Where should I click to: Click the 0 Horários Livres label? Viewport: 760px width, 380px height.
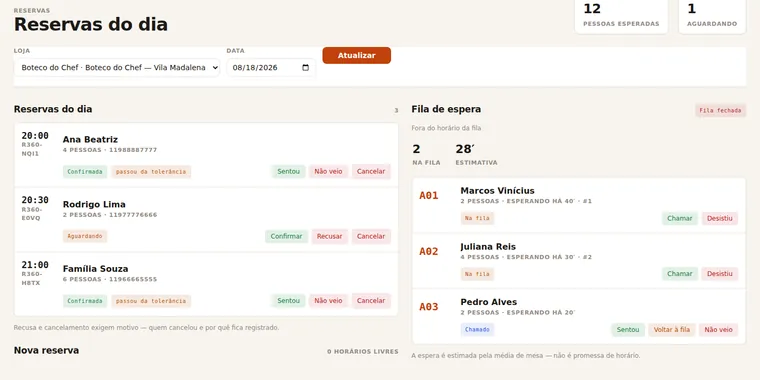[363, 352]
